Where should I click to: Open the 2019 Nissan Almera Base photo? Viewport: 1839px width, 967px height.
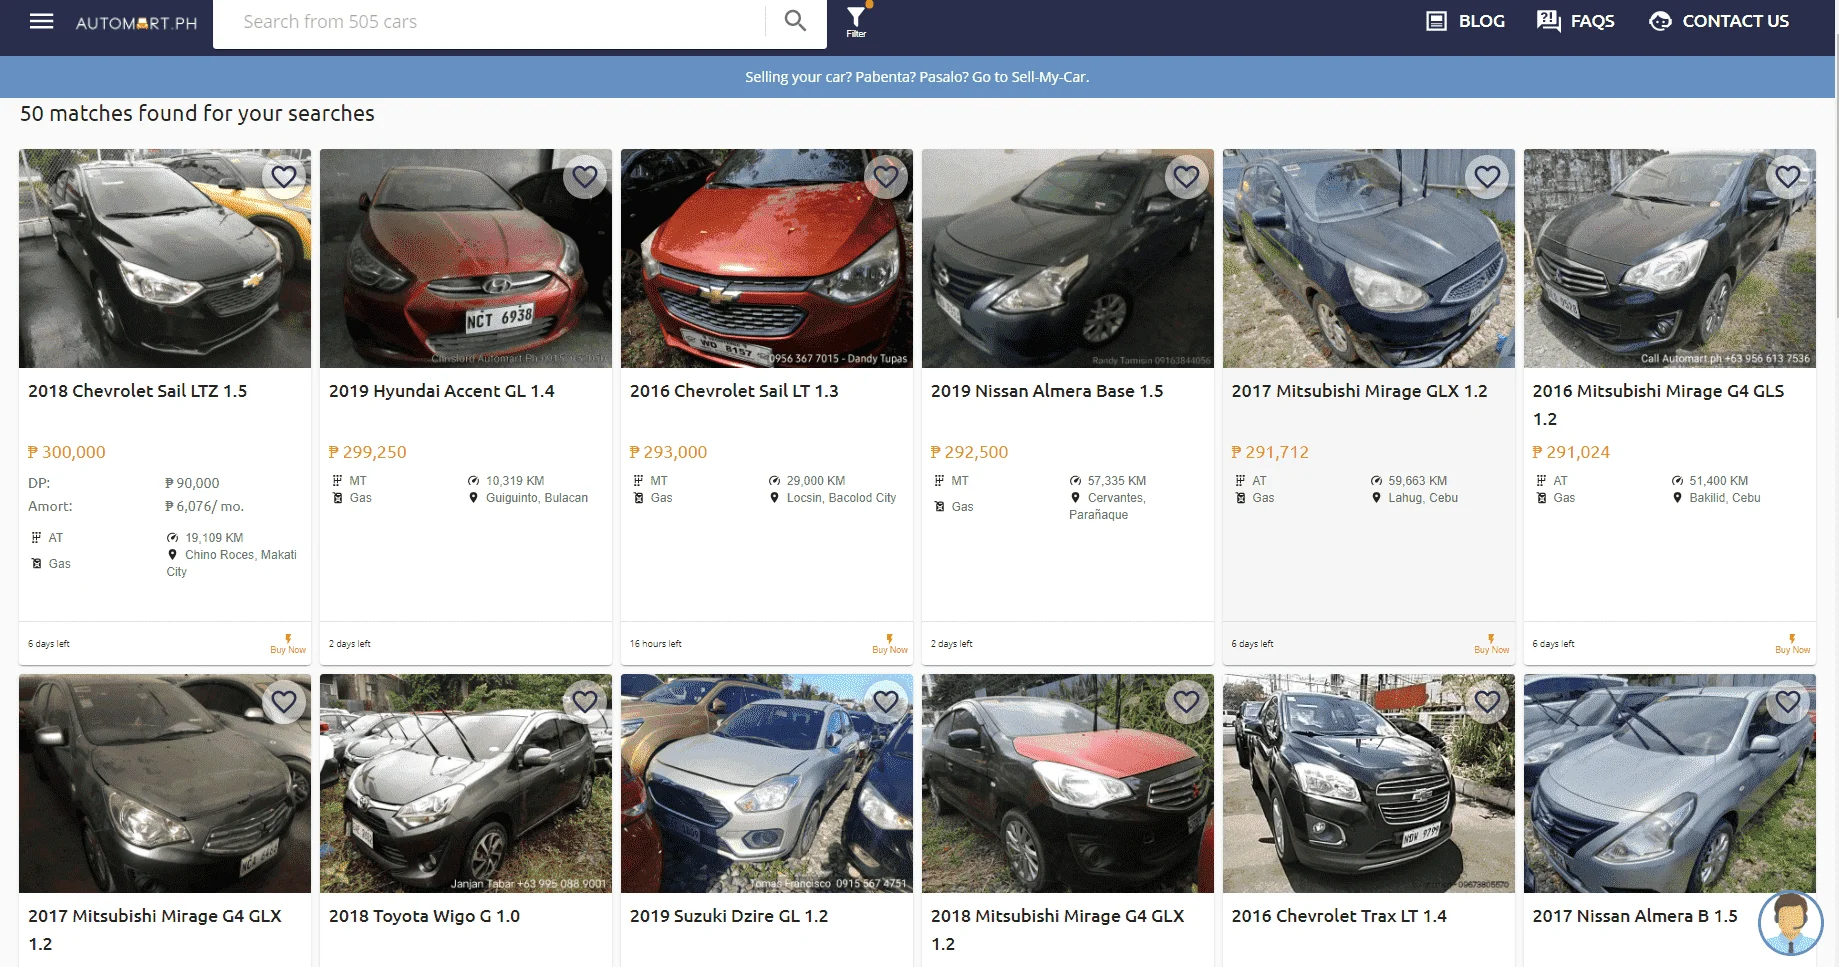[x=1068, y=258]
